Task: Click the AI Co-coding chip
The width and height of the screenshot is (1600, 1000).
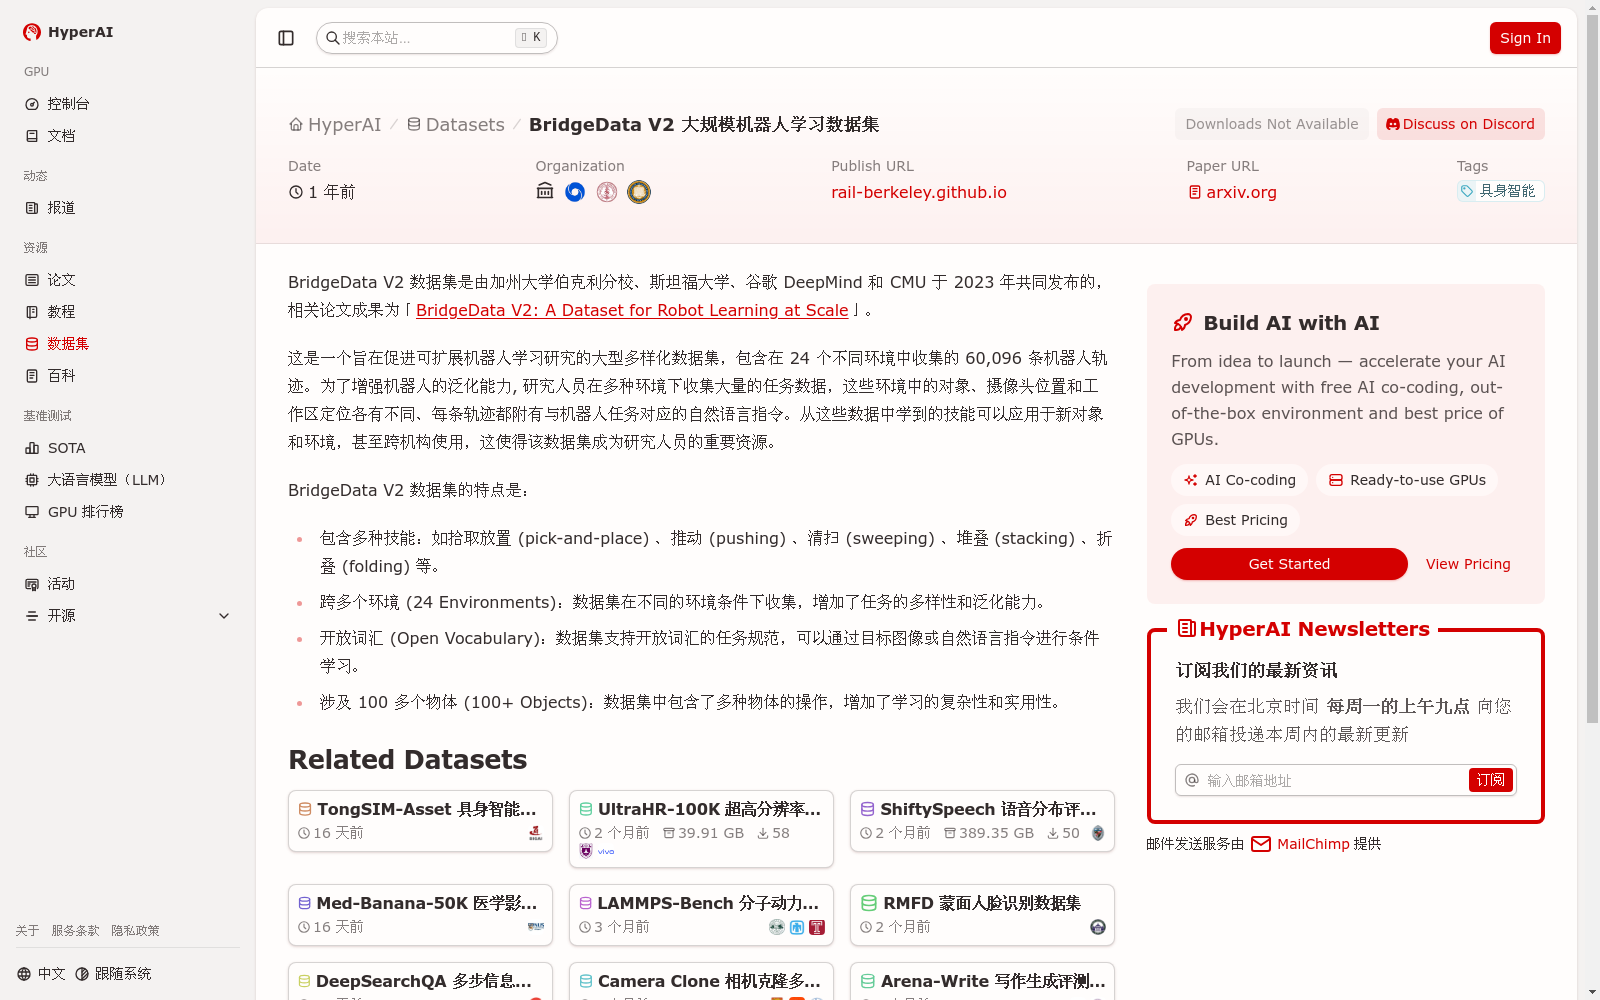Action: pyautogui.click(x=1240, y=480)
